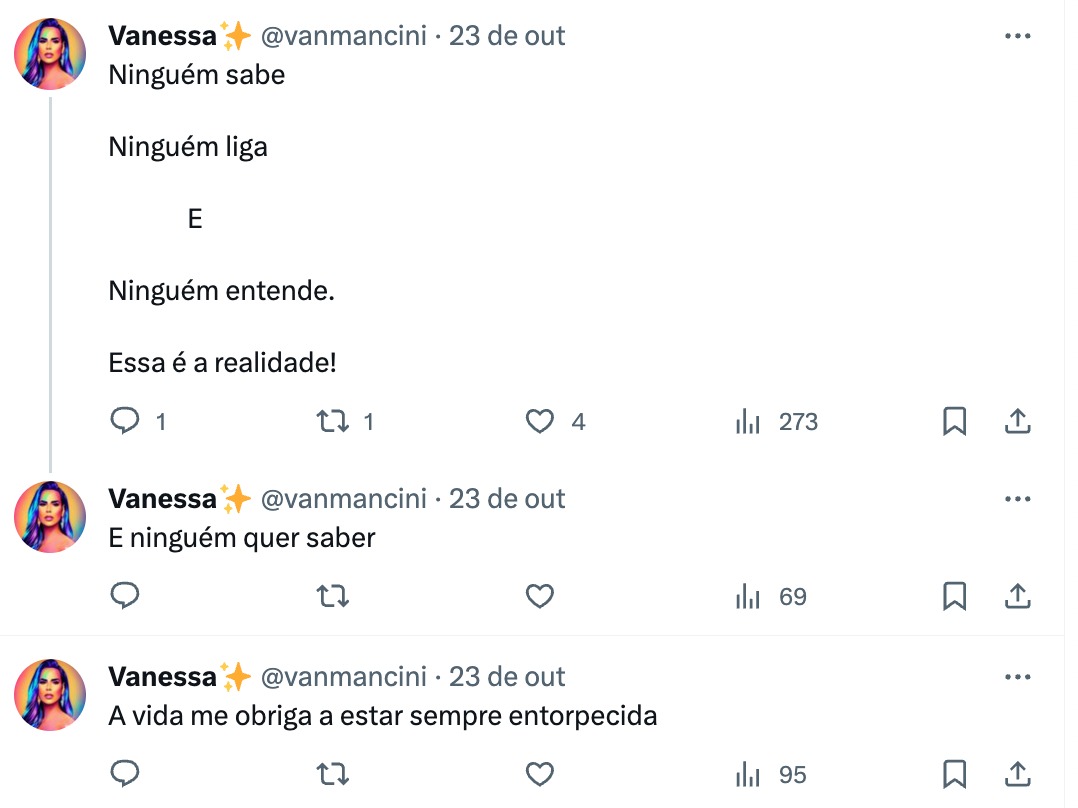Reply to the 'Ninguém sabe' tweet
The width and height of the screenshot is (1078, 808).
[x=124, y=422]
